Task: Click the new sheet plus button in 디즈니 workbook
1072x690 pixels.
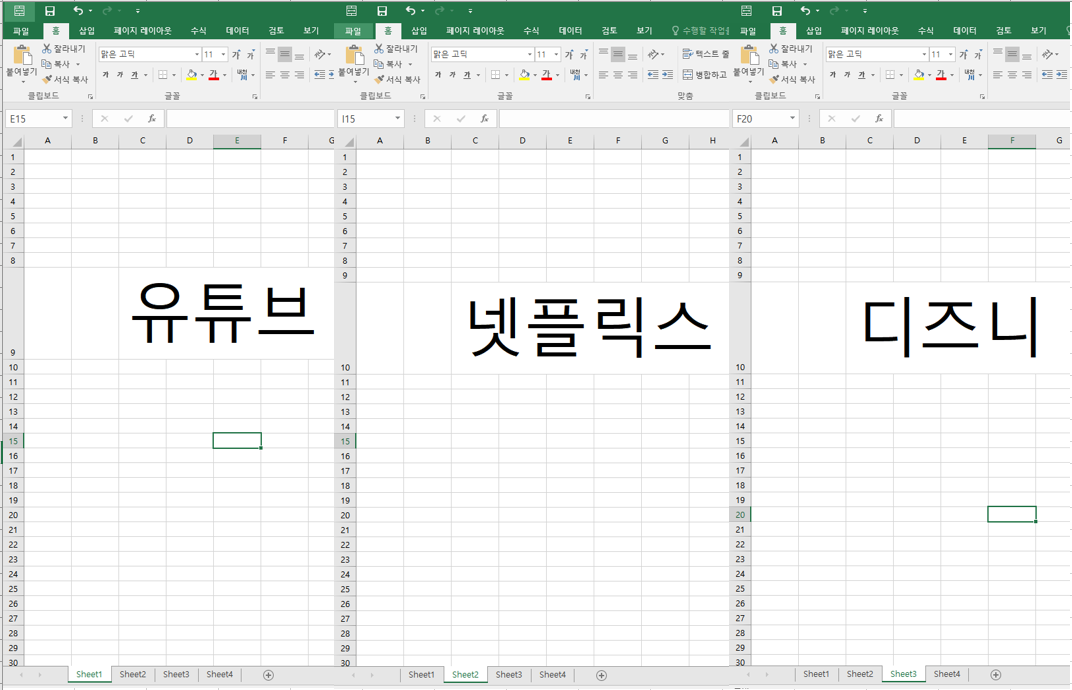Action: (995, 674)
